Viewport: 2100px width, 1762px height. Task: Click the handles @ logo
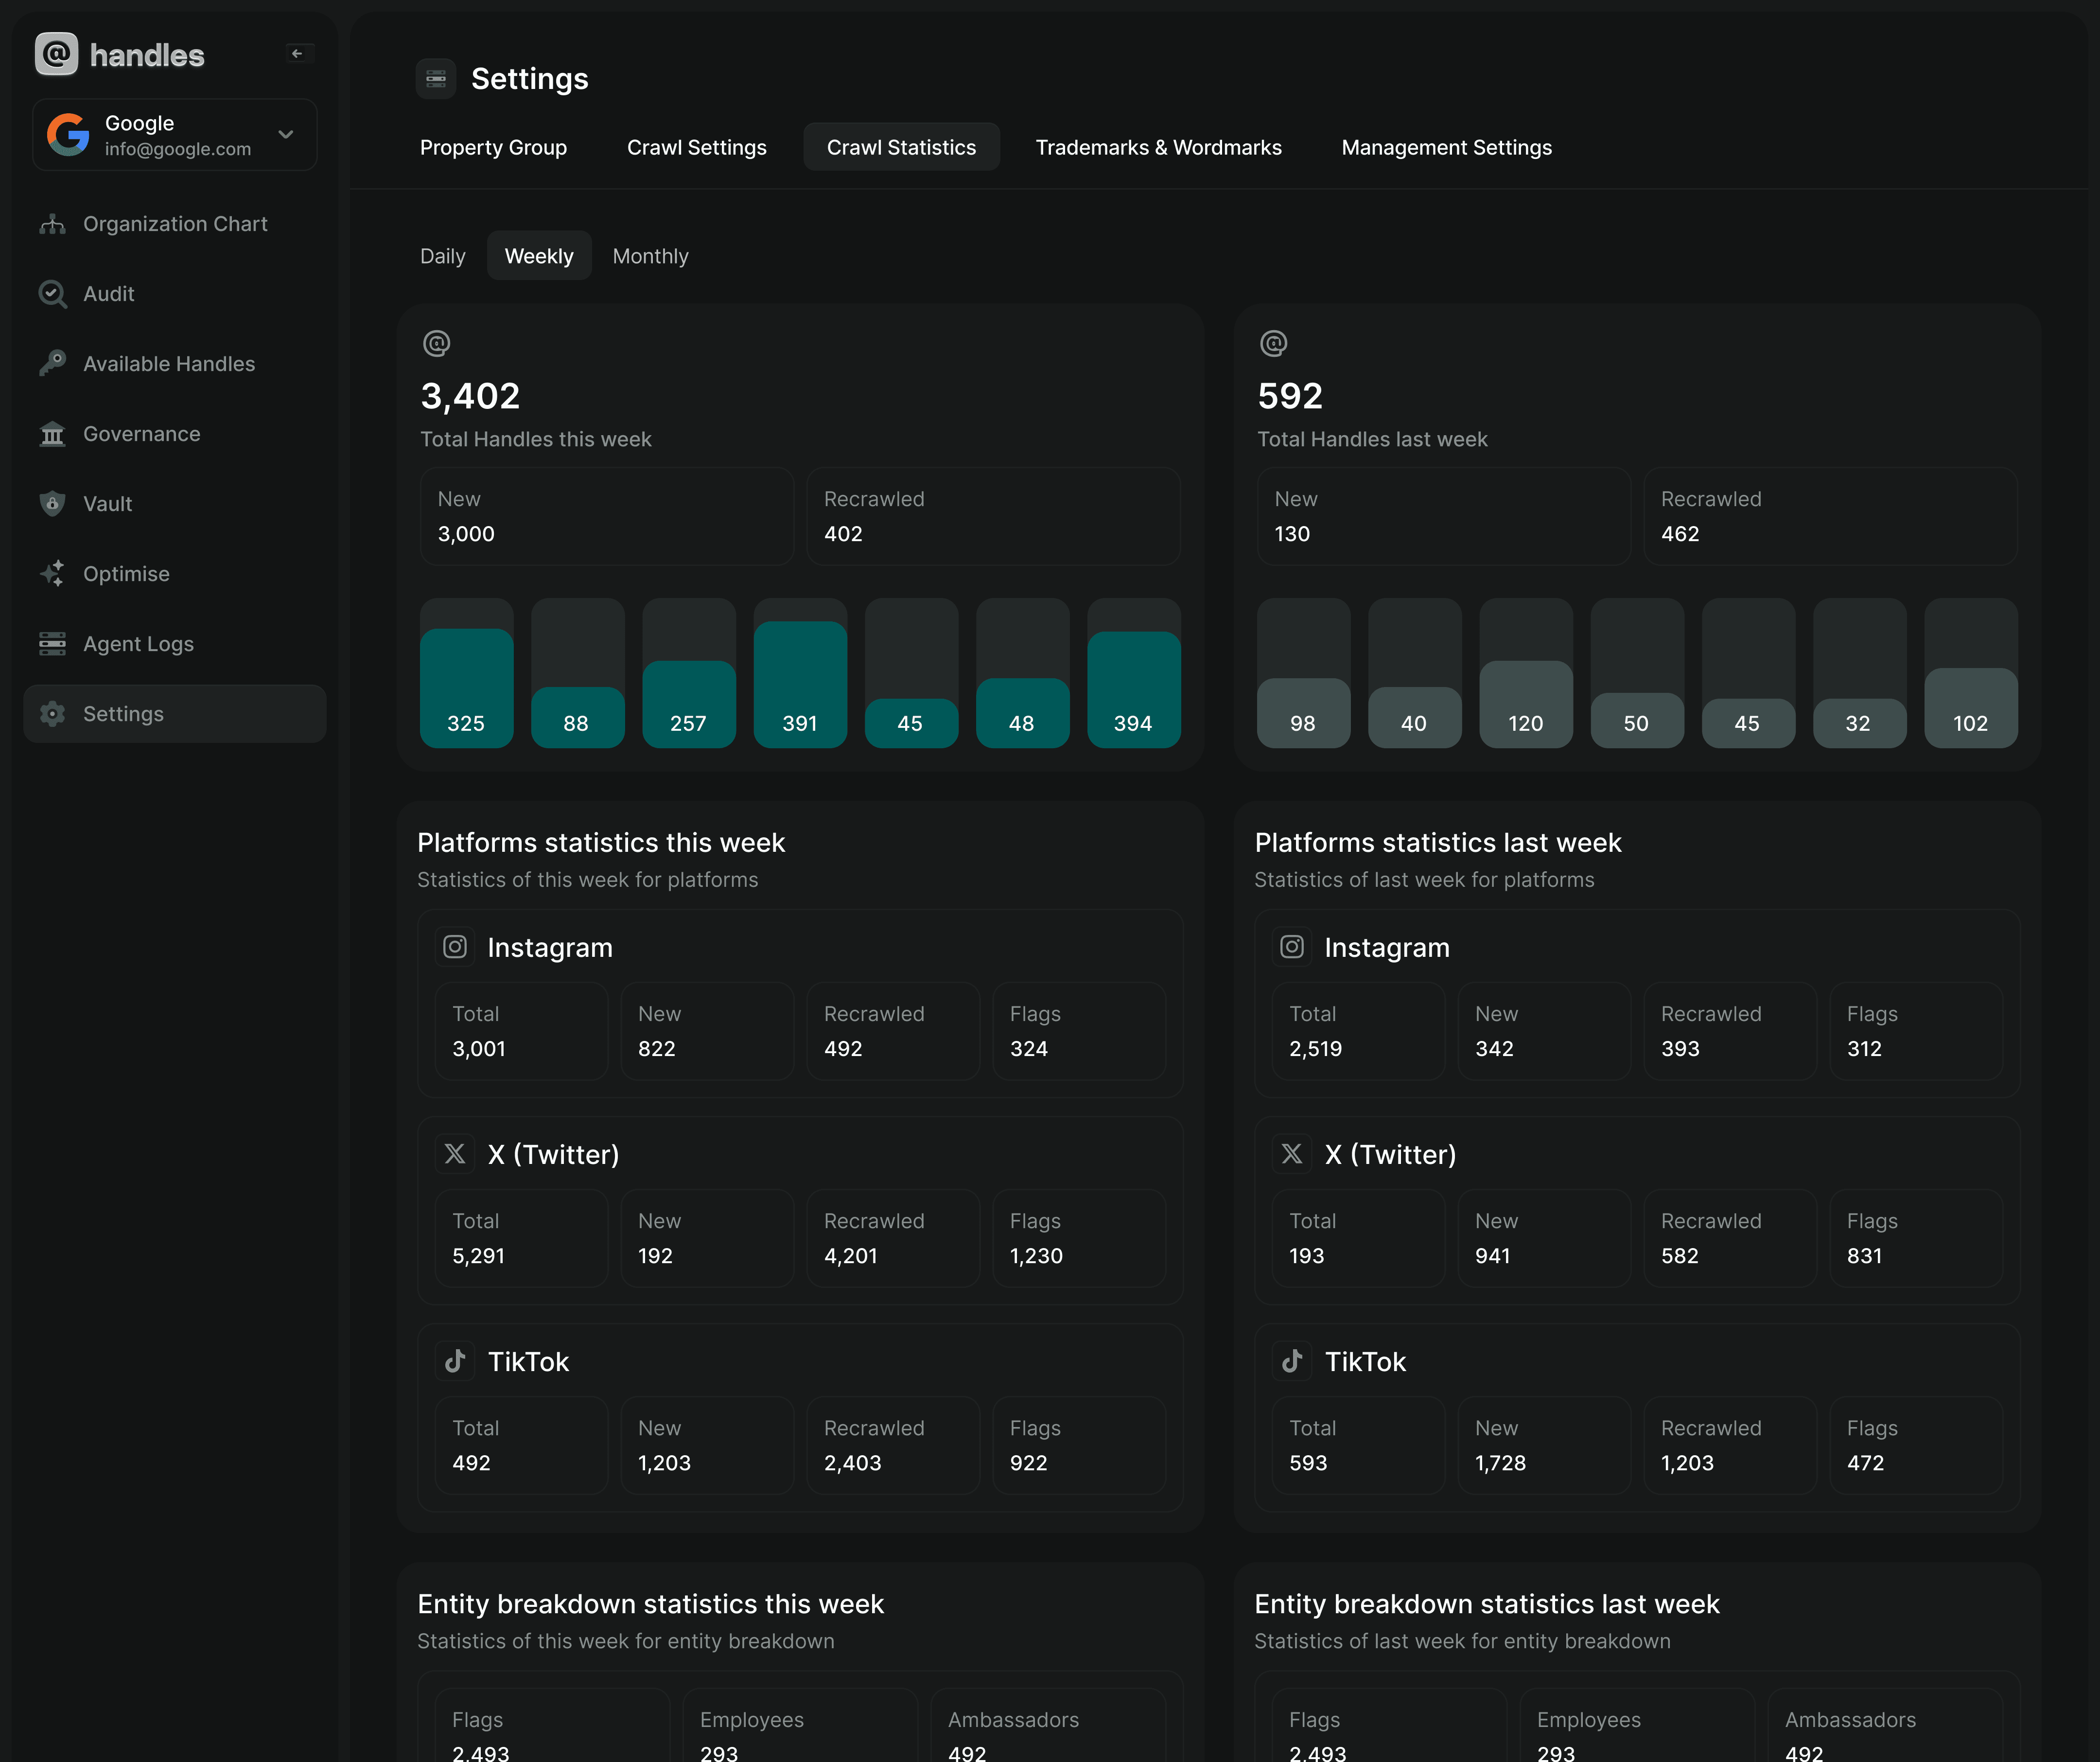[57, 54]
